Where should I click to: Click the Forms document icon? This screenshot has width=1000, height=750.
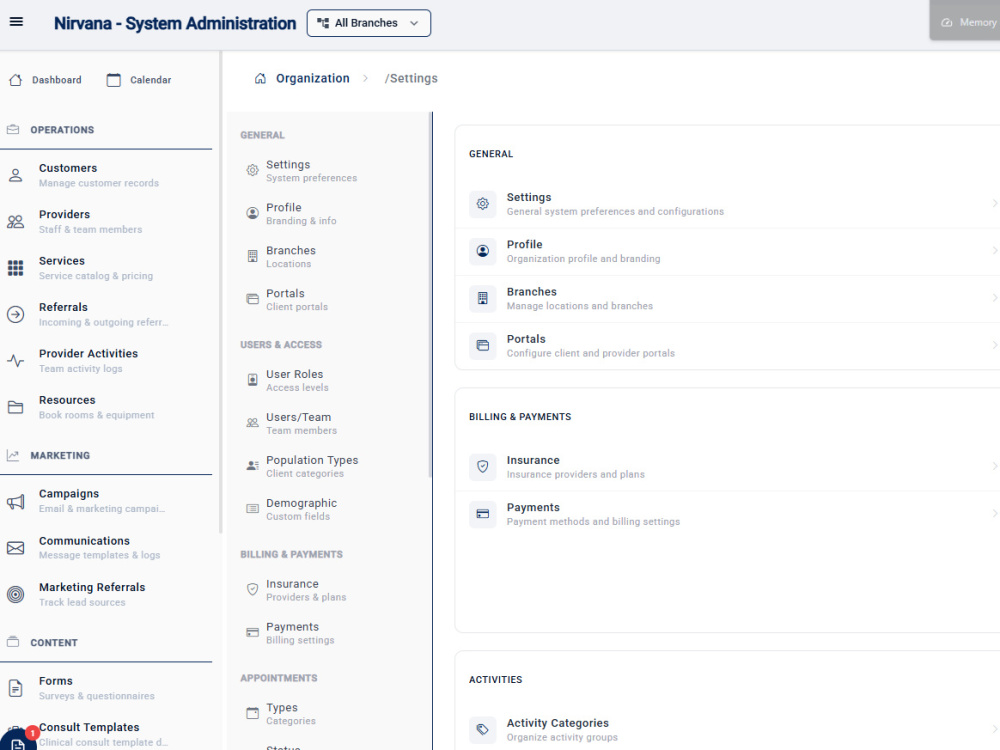(x=15, y=688)
